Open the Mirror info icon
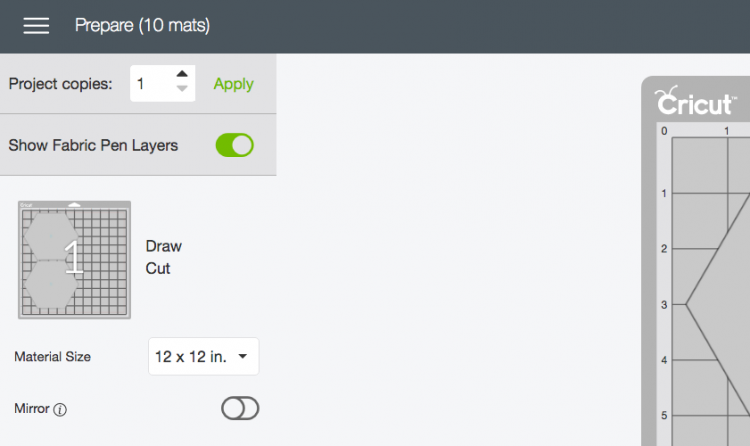 [x=60, y=410]
